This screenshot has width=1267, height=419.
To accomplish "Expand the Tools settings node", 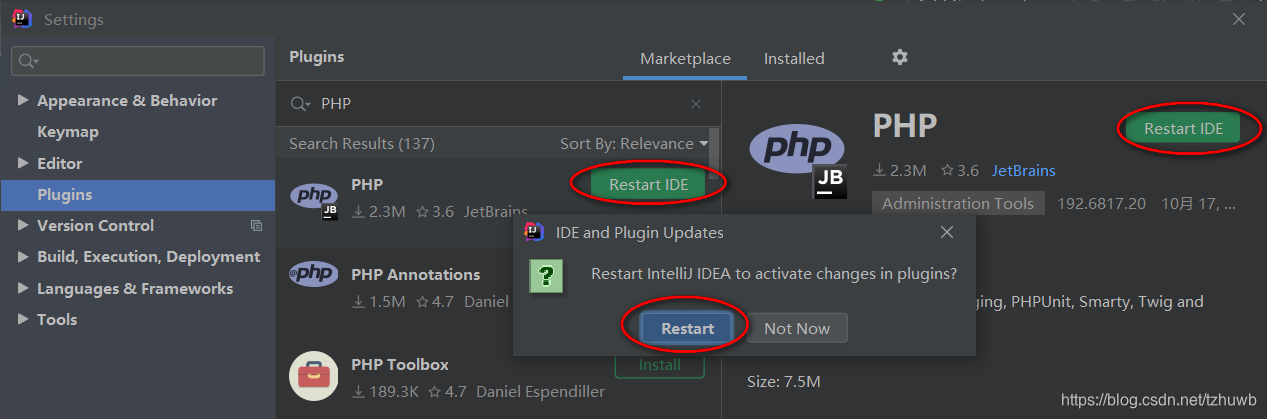I will [23, 320].
